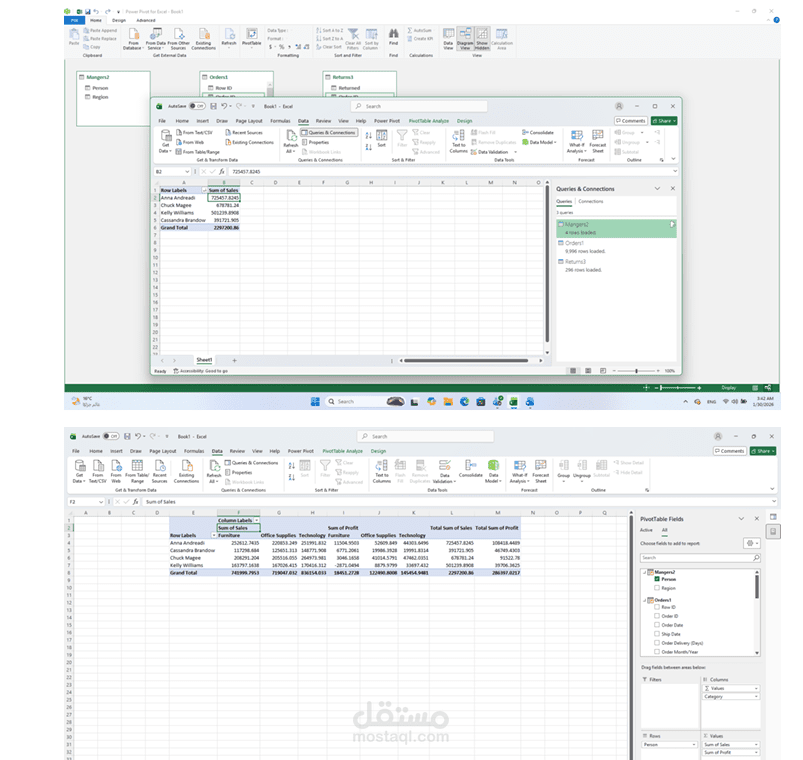The height and width of the screenshot is (760, 803).
Task: Add a new sheet with plus button
Action: click(x=235, y=361)
